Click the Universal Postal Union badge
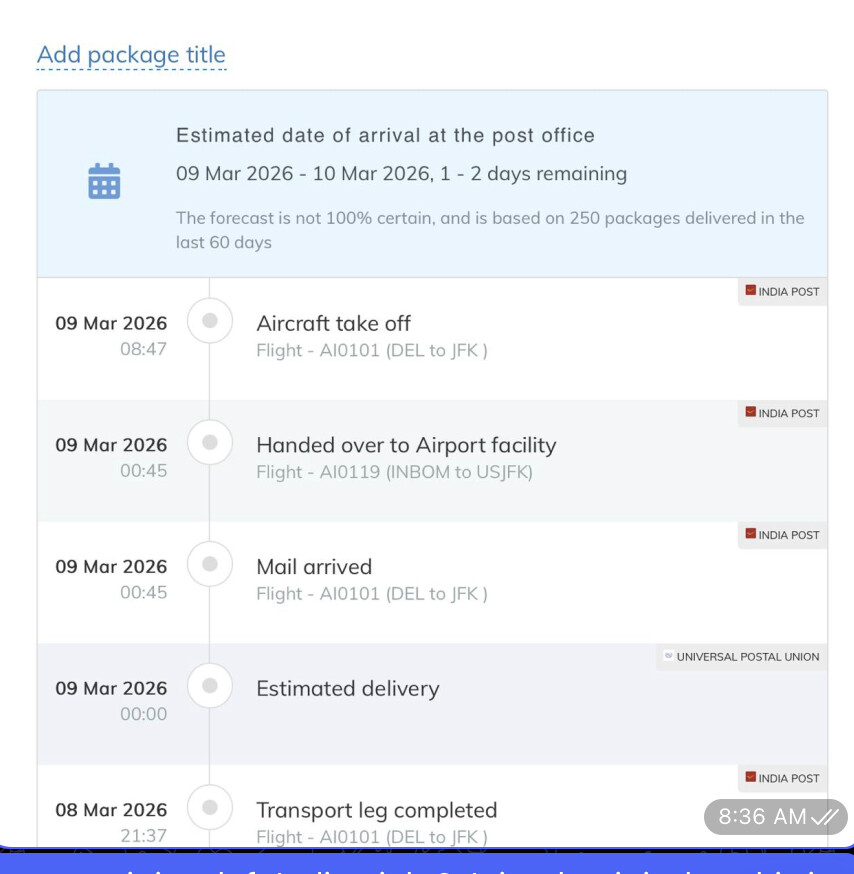The width and height of the screenshot is (854, 874). click(x=741, y=657)
